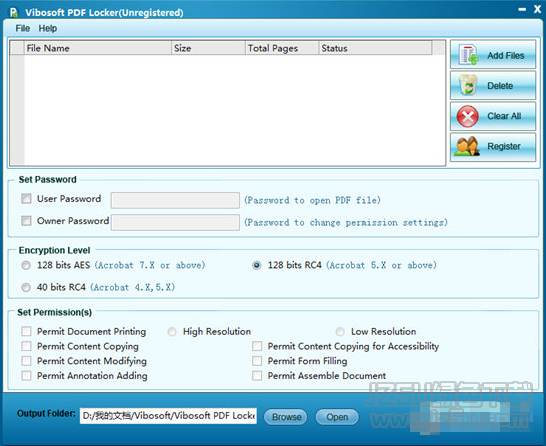
Task: Select 40 bits RC4 encryption
Action: pyautogui.click(x=26, y=287)
